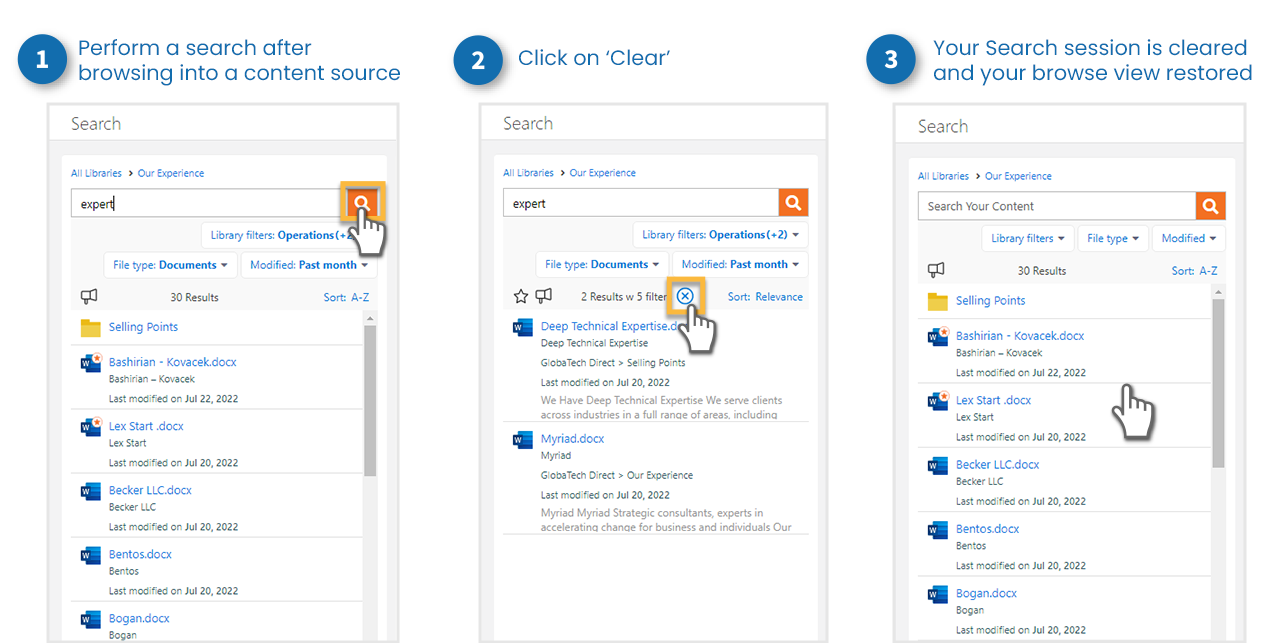Click the megaphone feedback icon in panel 3
This screenshot has width=1288, height=643.
(x=936, y=270)
